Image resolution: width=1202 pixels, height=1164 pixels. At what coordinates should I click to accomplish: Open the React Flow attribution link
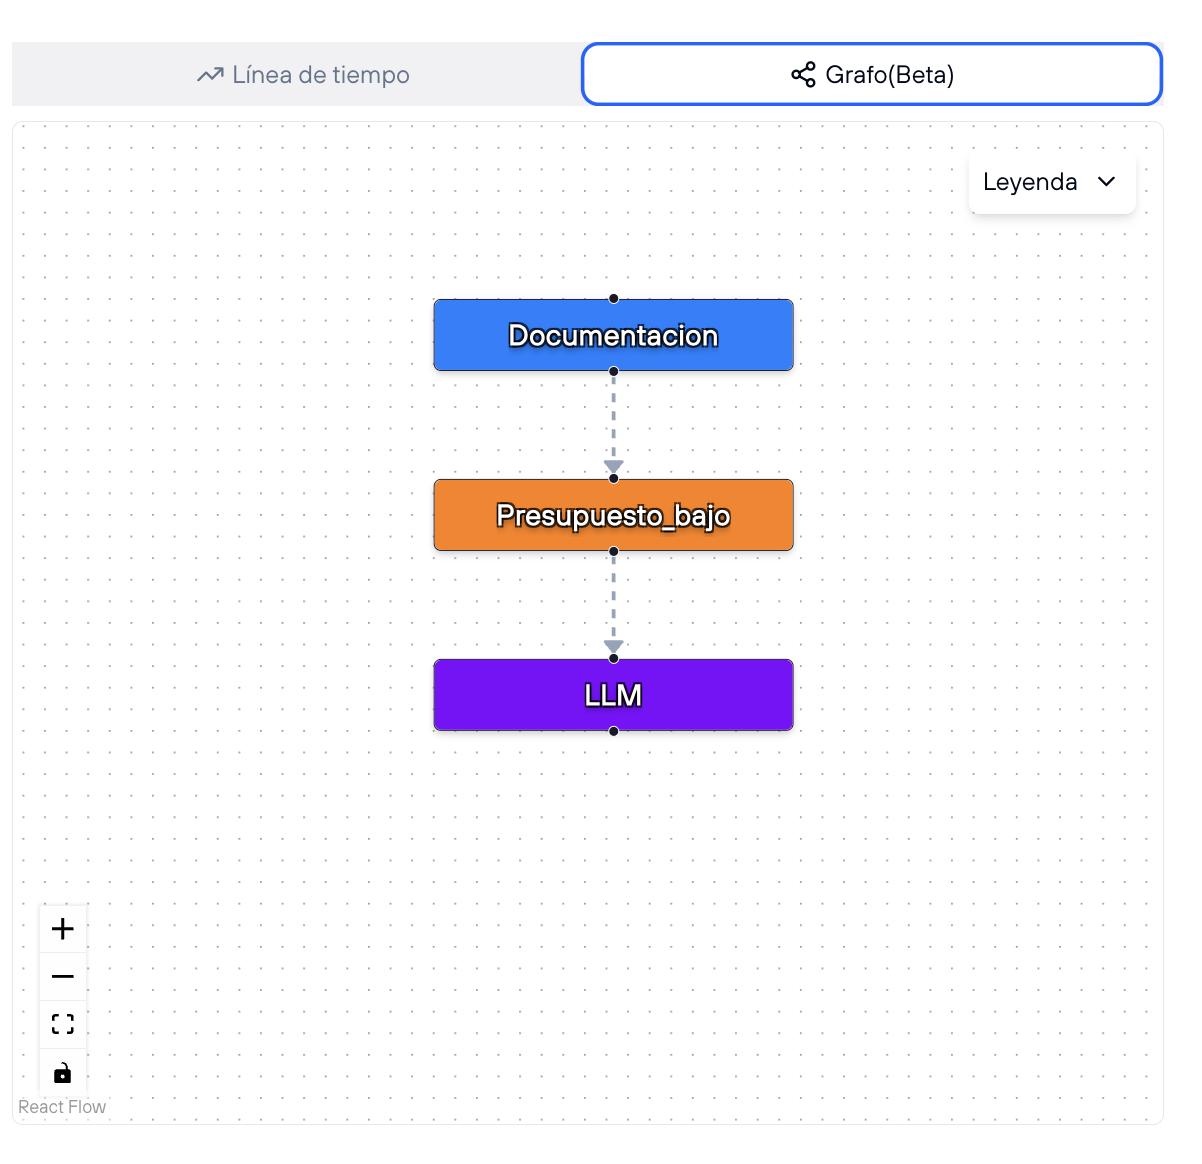click(62, 1107)
